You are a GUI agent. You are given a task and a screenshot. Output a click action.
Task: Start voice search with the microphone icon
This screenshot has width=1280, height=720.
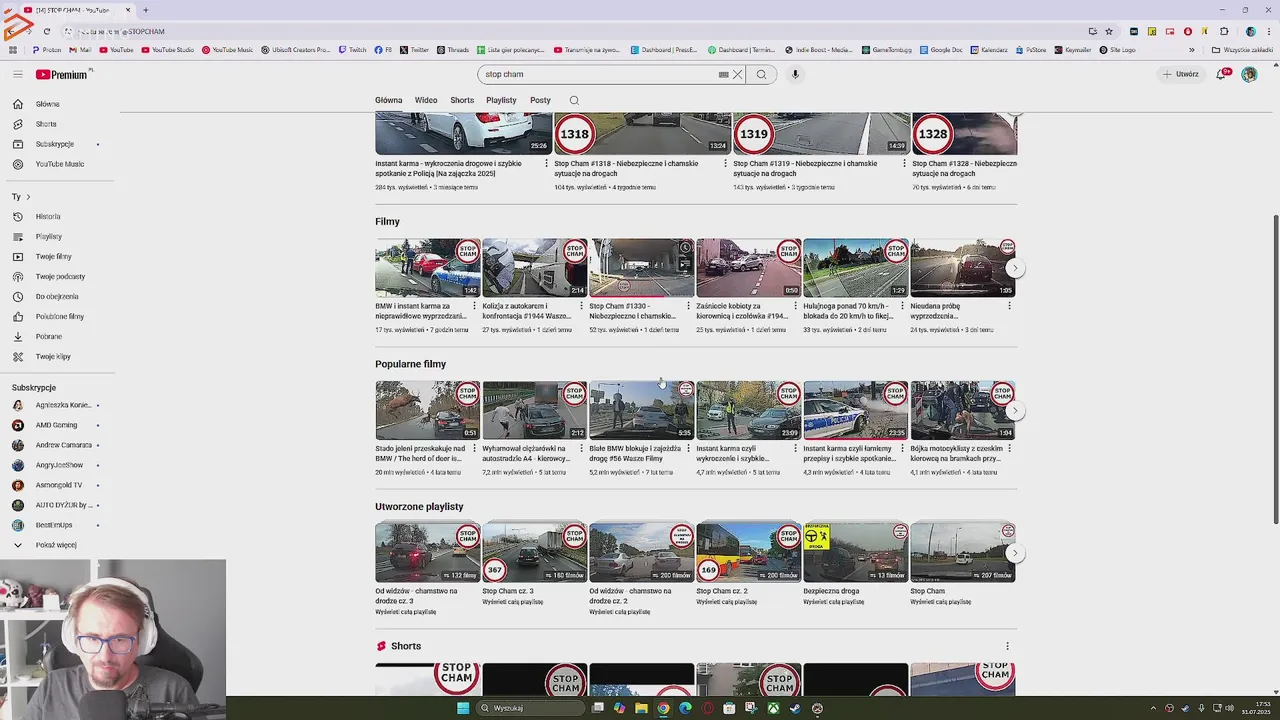click(795, 74)
